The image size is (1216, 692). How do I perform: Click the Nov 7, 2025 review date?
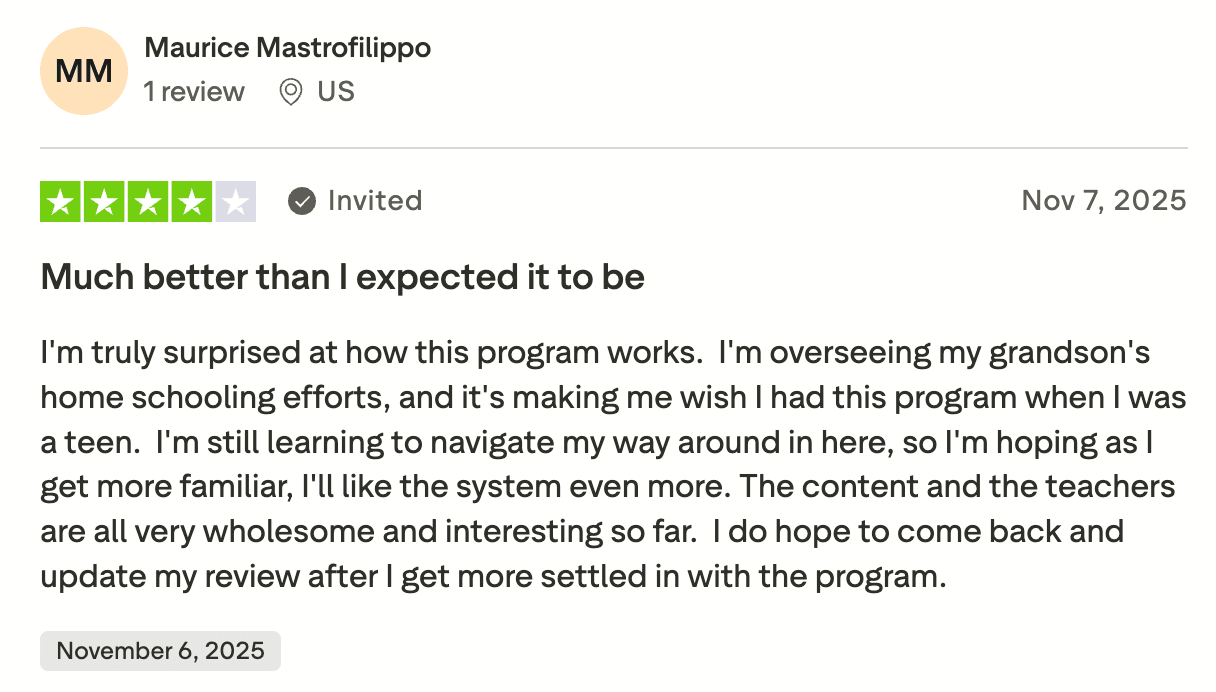point(1103,201)
